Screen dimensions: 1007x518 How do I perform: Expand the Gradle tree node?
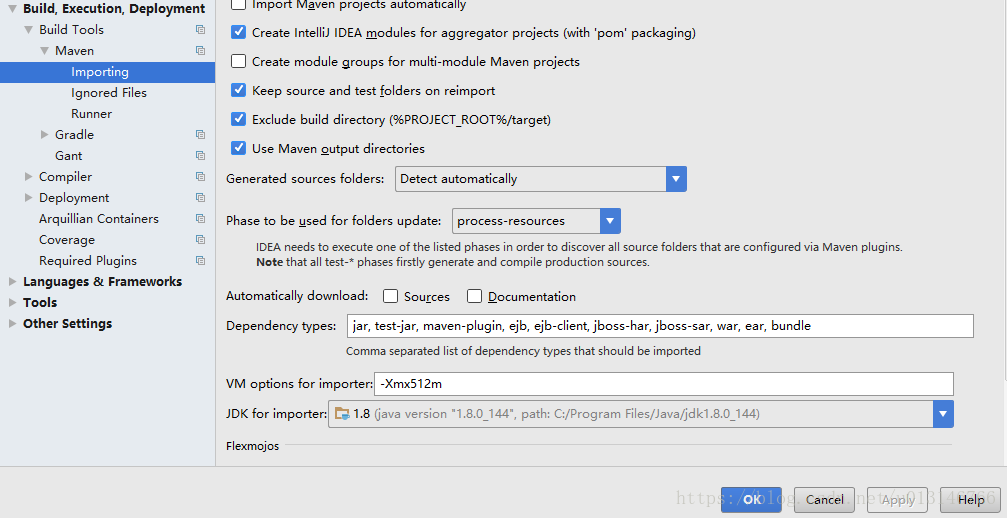point(44,135)
